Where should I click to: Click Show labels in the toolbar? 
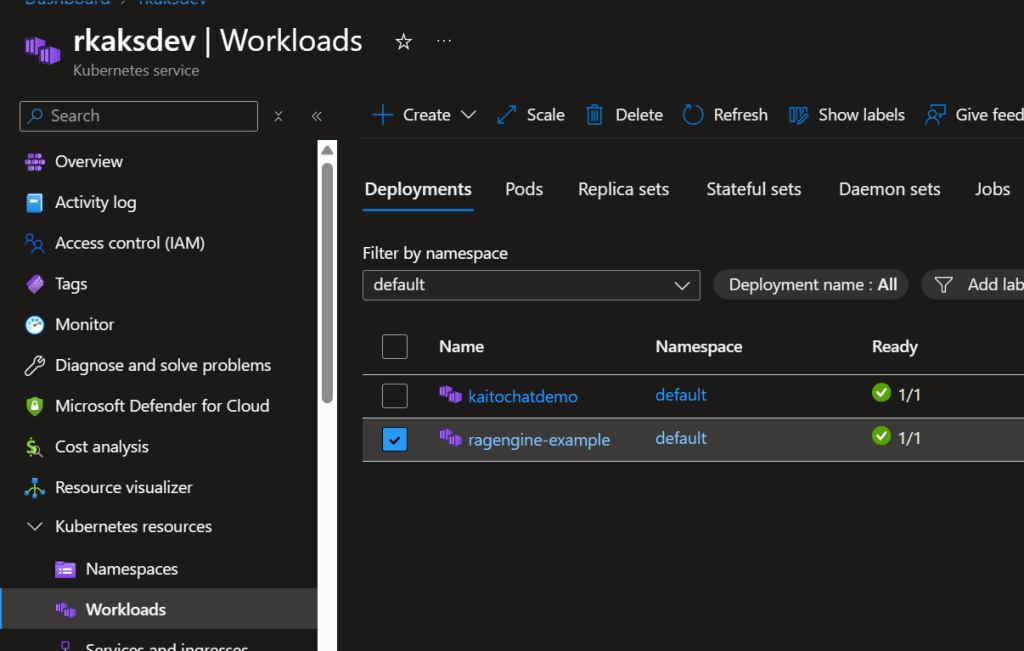coord(847,115)
